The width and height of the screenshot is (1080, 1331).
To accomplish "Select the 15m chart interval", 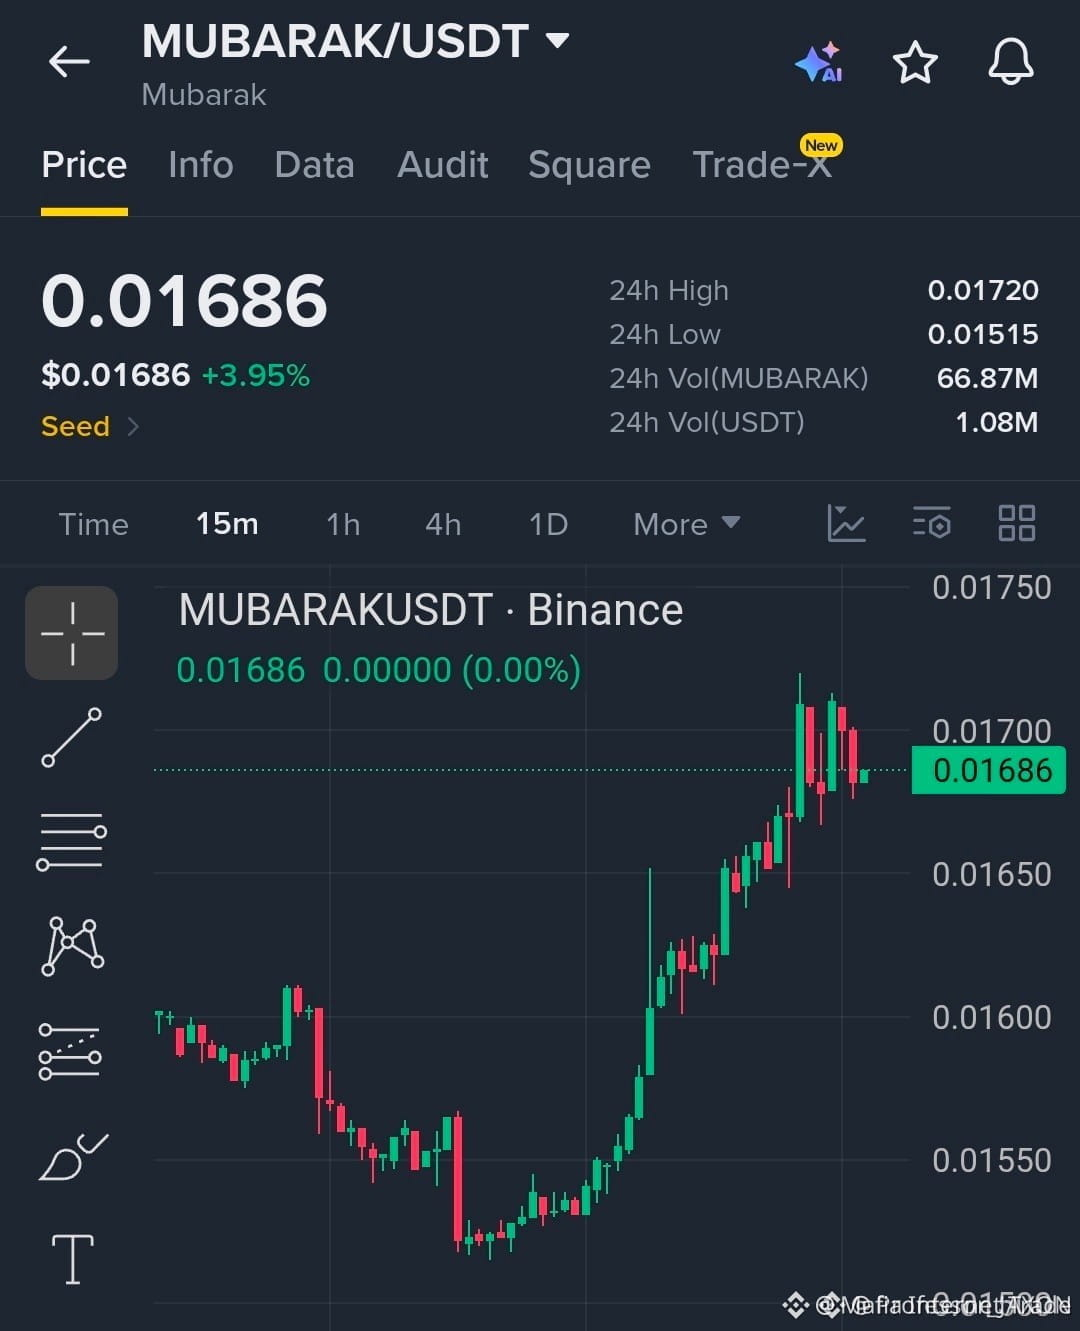I will click(227, 523).
